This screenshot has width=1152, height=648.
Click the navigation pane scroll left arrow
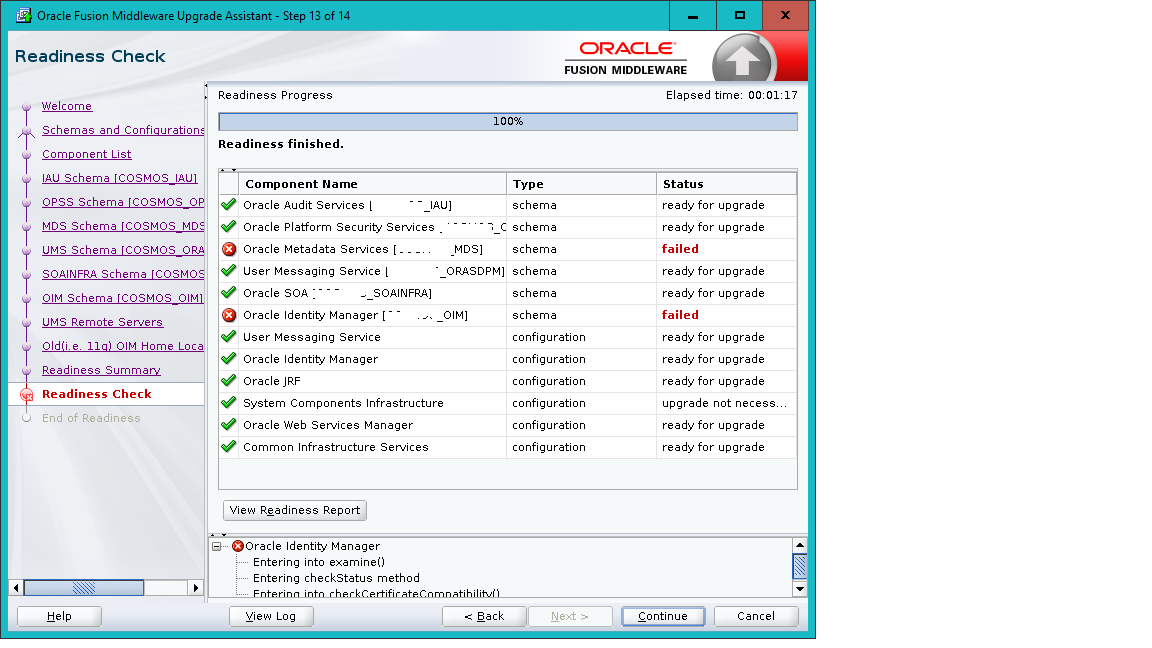[16, 588]
